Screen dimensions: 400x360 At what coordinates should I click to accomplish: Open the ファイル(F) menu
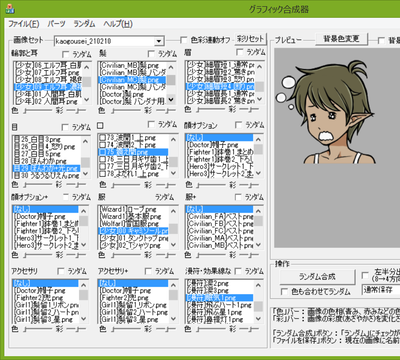23,24
